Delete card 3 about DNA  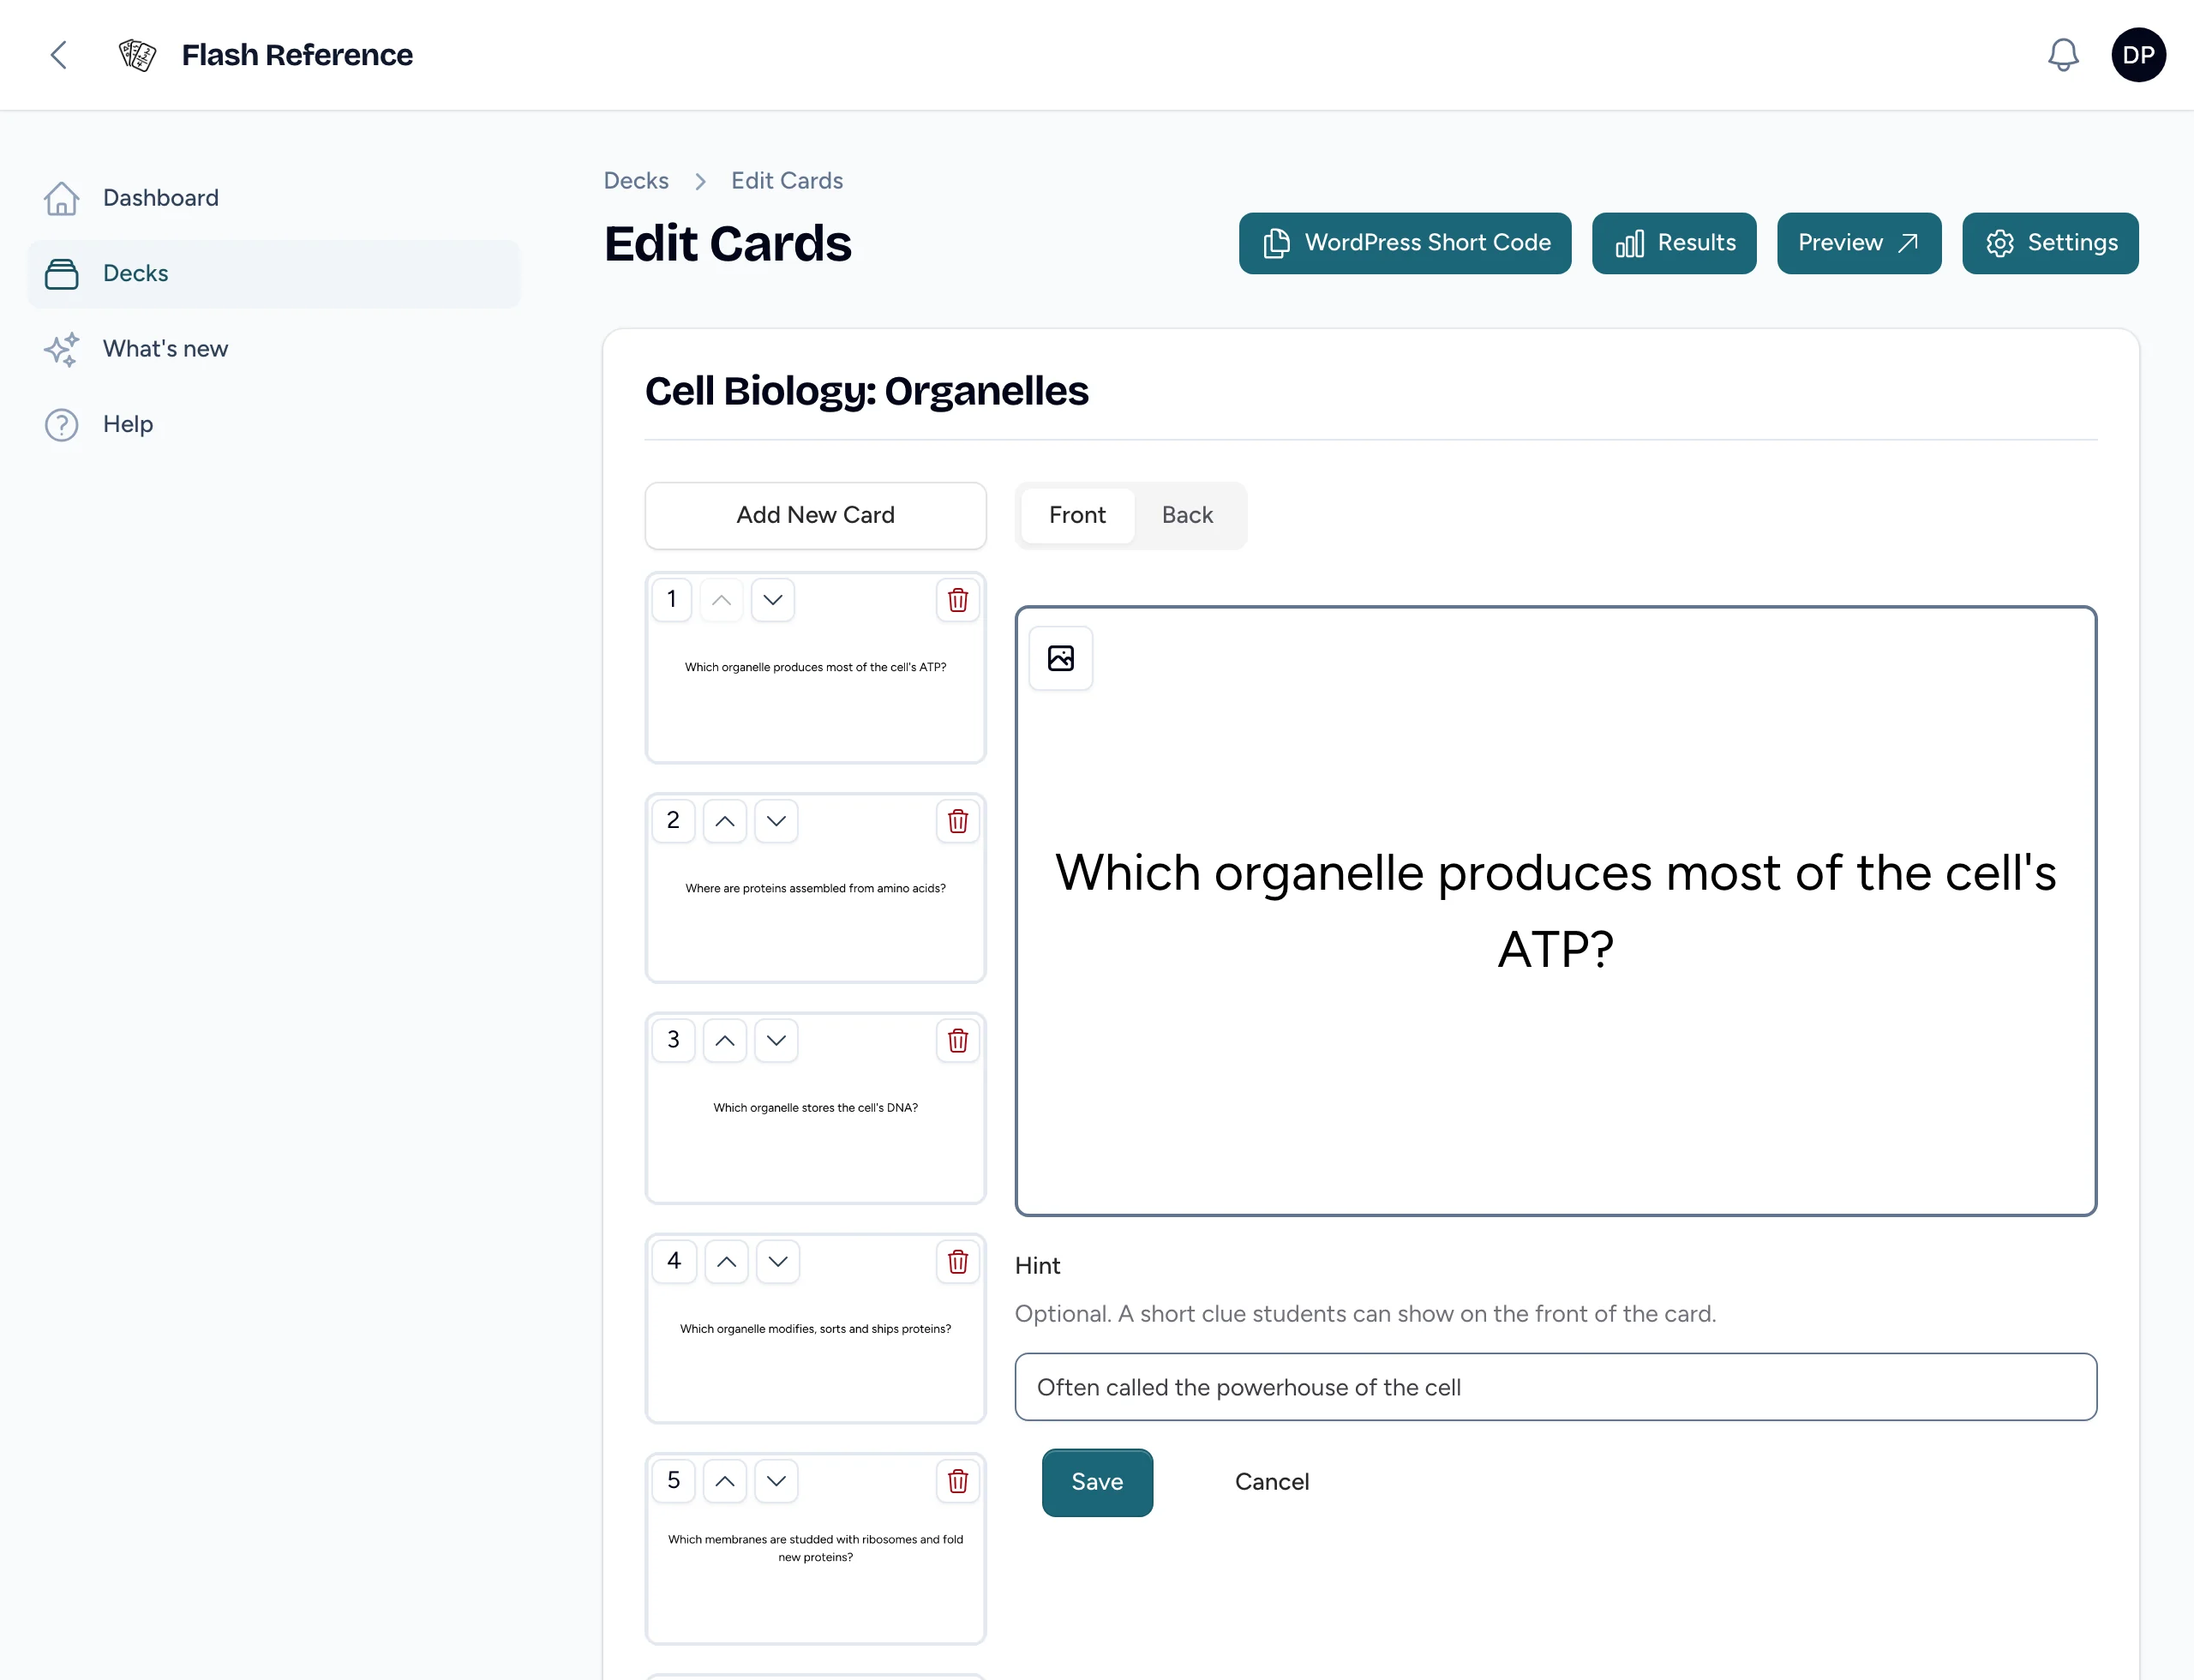coord(957,1041)
